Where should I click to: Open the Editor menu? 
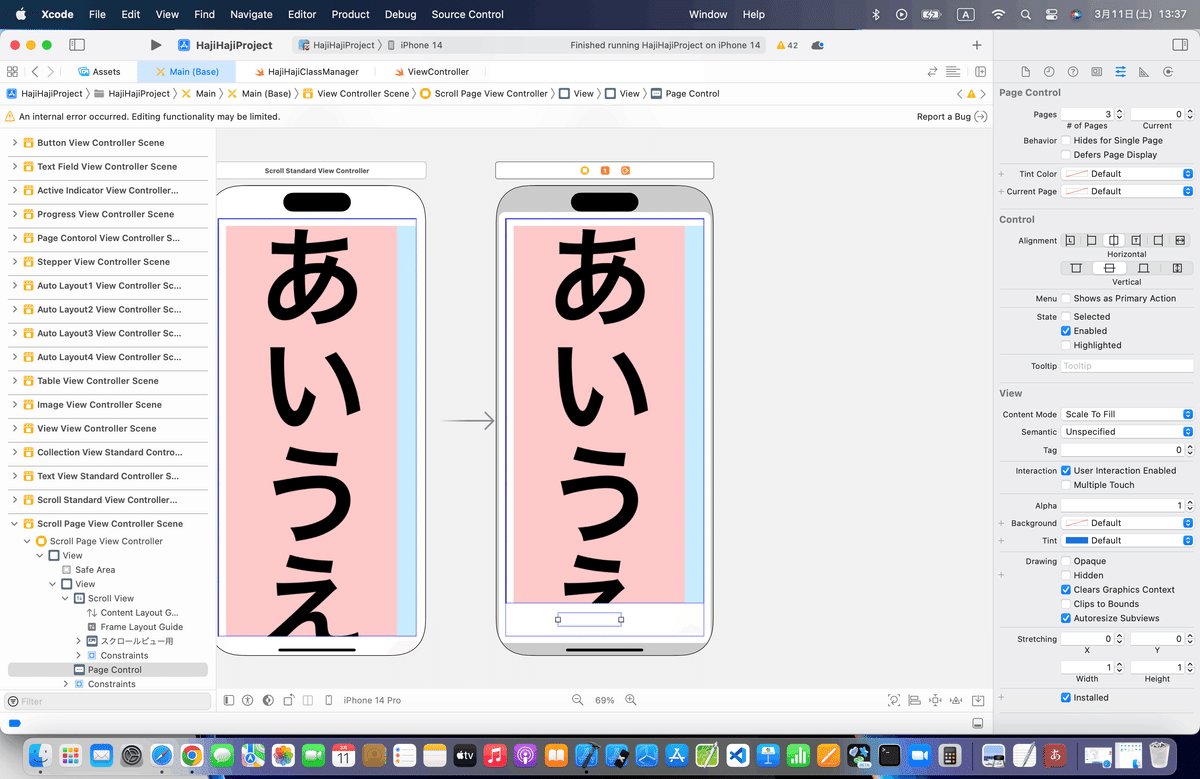302,14
